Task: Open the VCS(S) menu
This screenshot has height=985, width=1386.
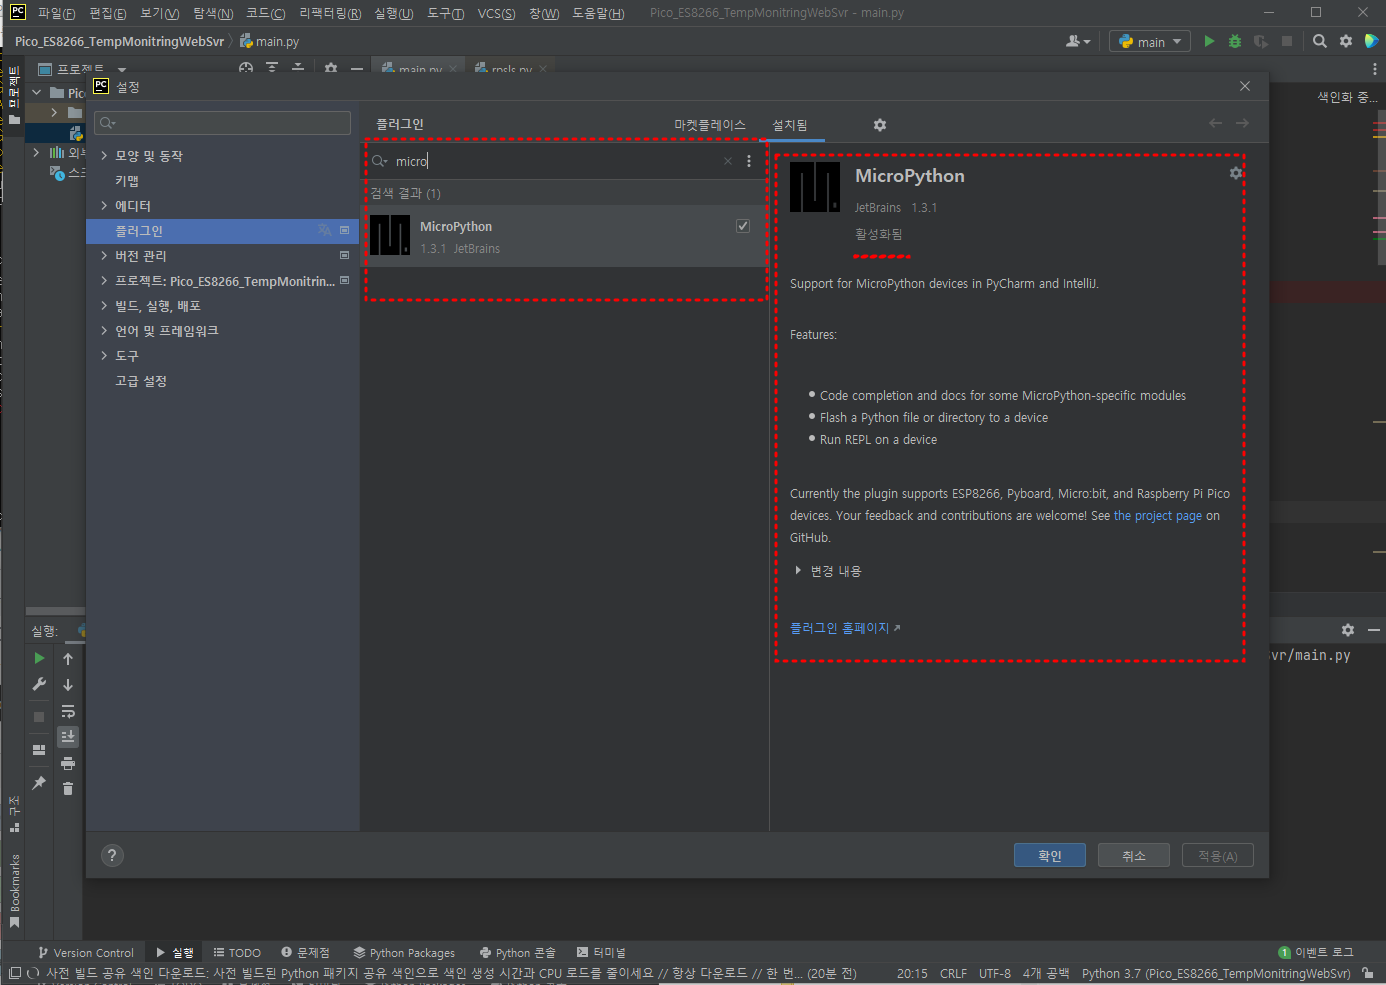Action: click(497, 13)
